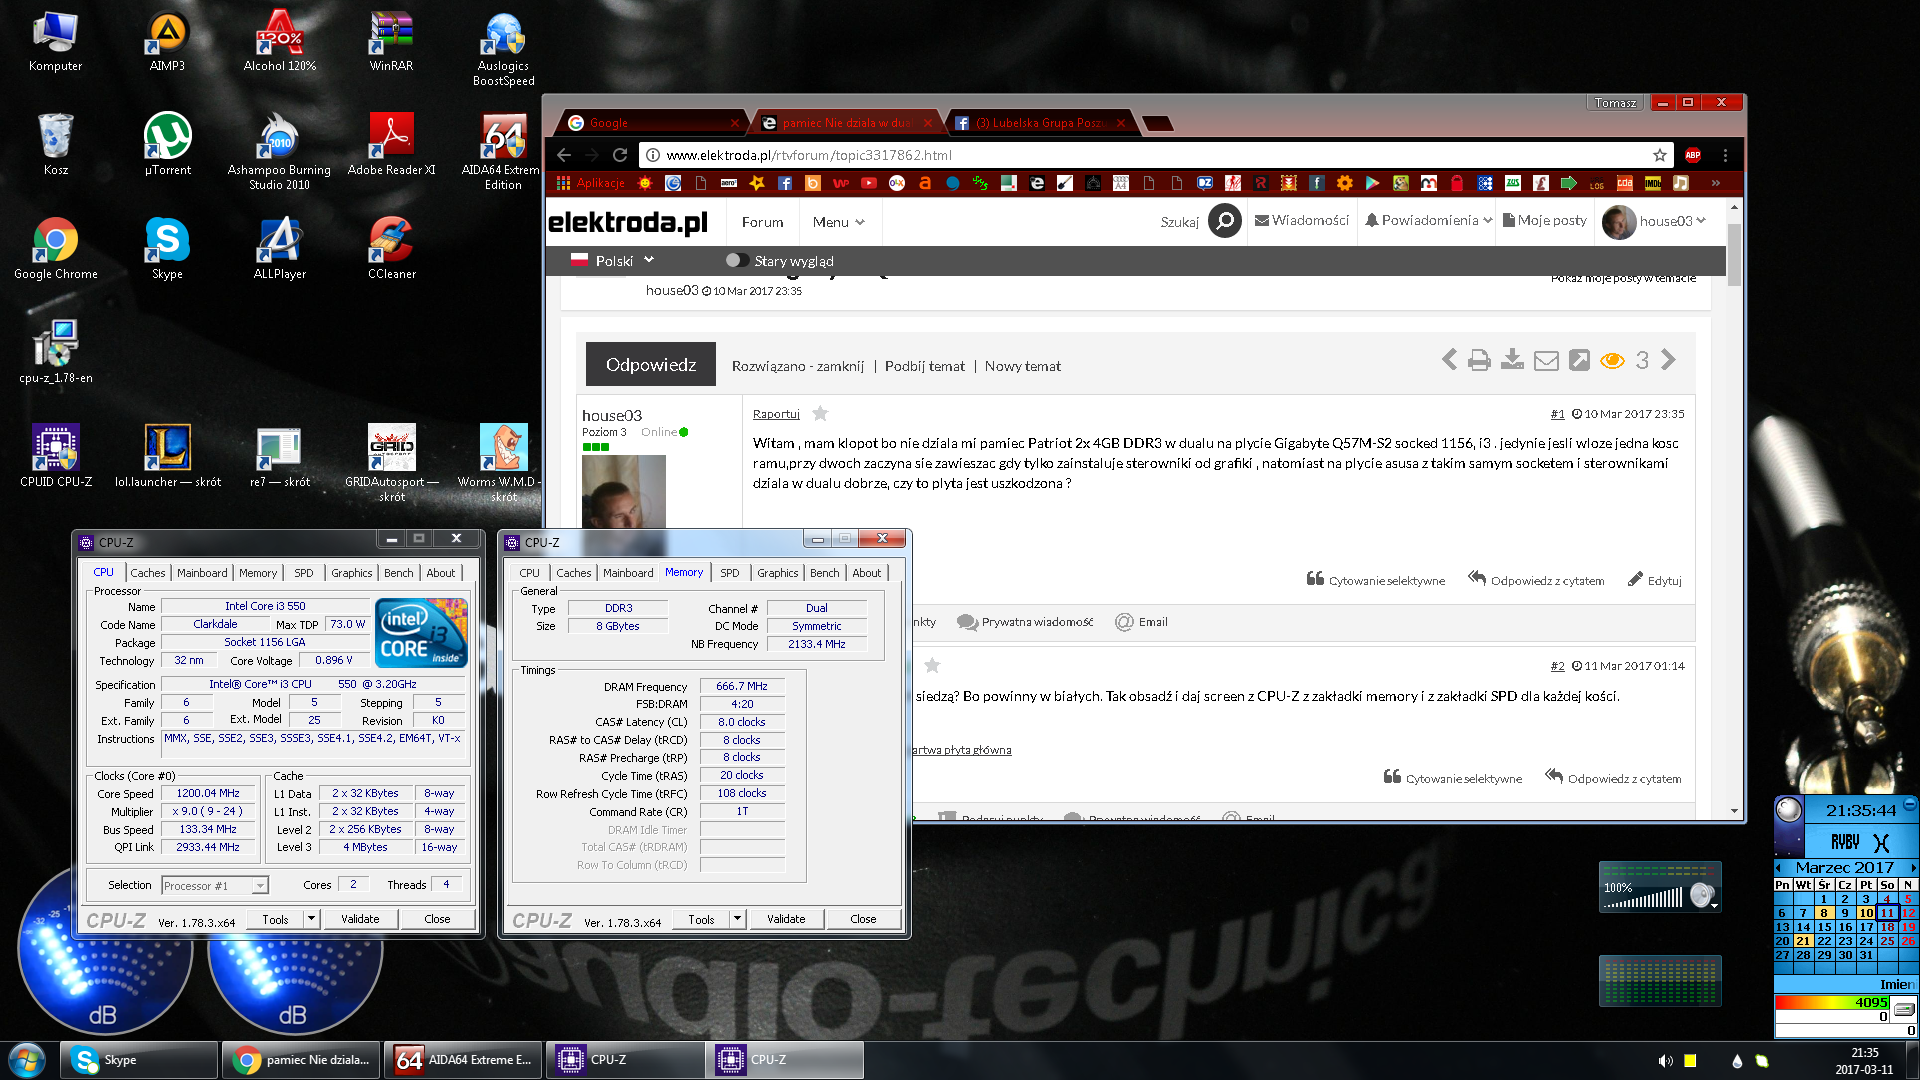Click the email envelope icon in topic toolbar
Screen dimensions: 1920x1080
coord(1546,361)
